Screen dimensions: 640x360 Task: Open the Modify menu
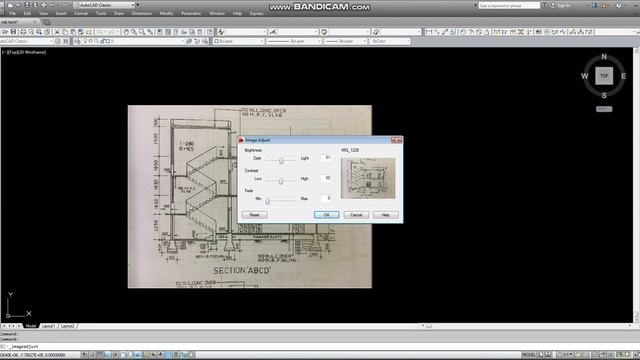coord(167,13)
